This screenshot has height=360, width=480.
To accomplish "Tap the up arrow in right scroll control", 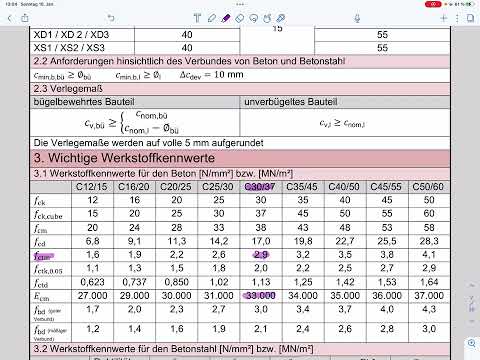I will (x=472, y=286).
